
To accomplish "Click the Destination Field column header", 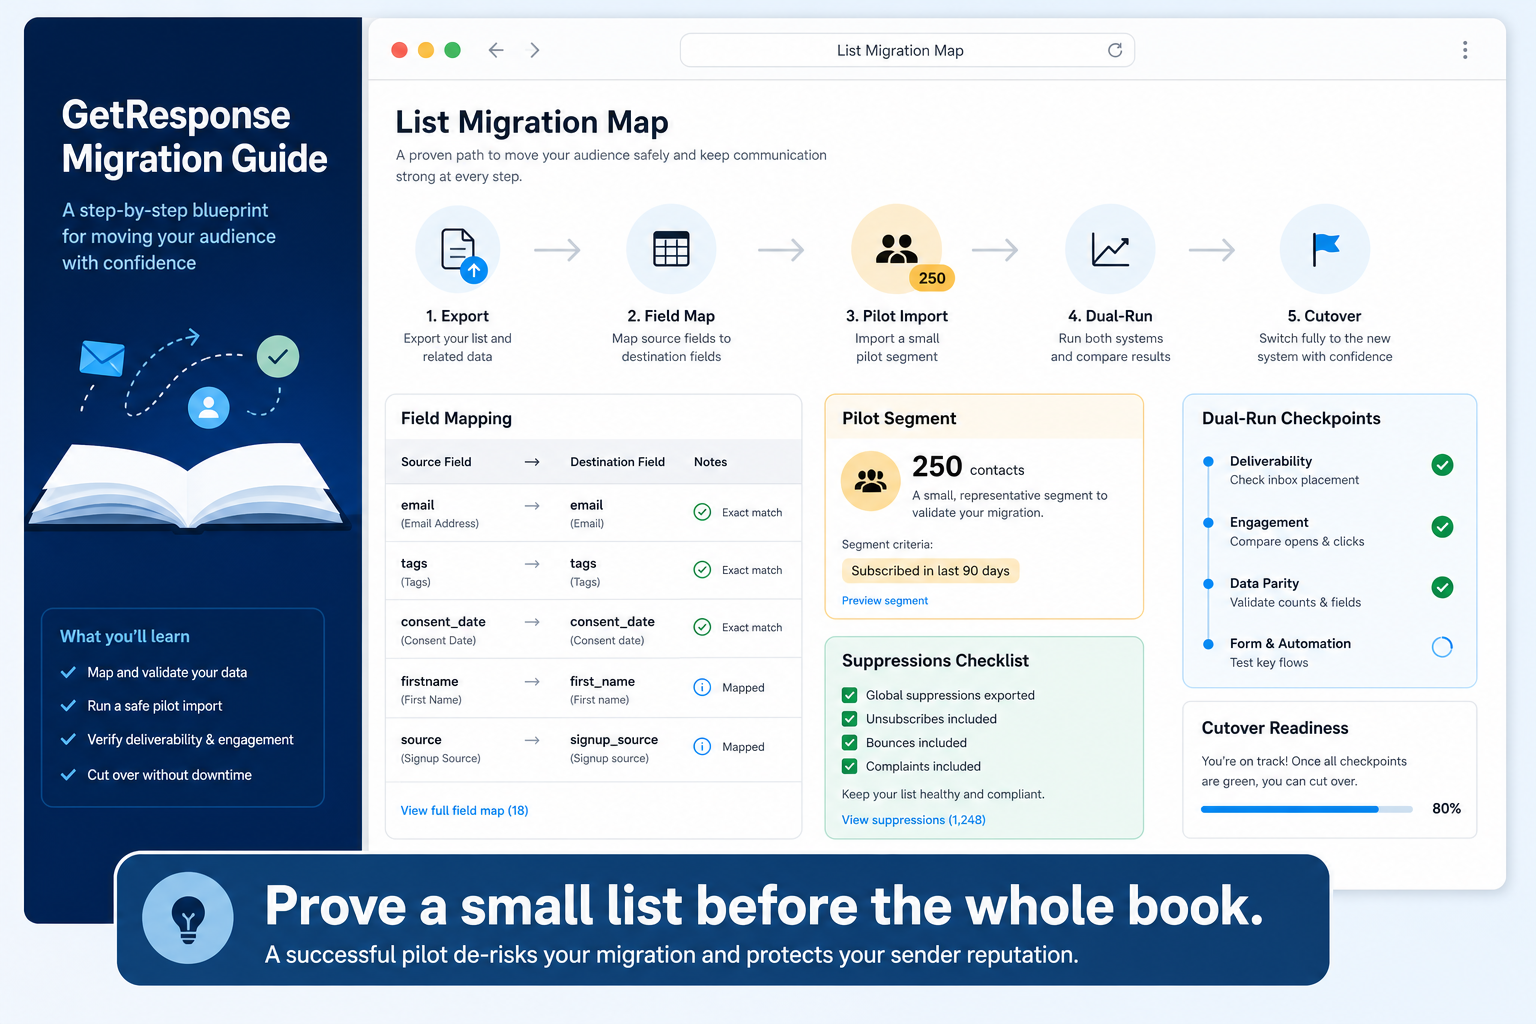I will pyautogui.click(x=617, y=462).
